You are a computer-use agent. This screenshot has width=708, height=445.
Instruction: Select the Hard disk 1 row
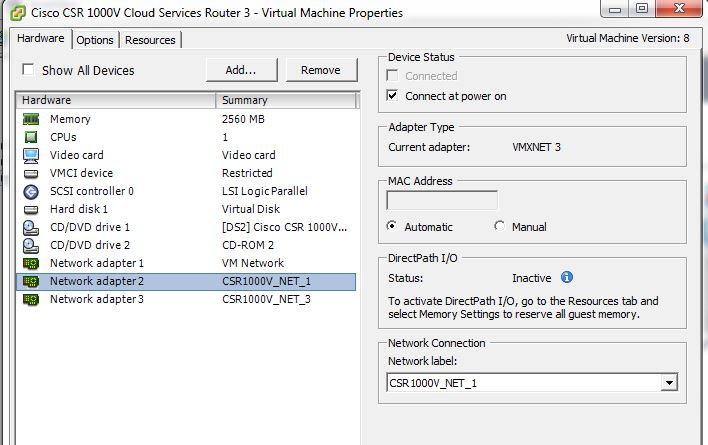(x=186, y=209)
